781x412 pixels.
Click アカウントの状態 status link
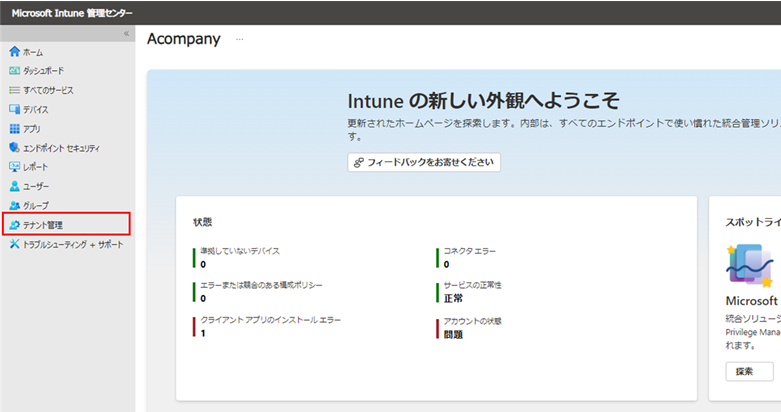pos(472,321)
